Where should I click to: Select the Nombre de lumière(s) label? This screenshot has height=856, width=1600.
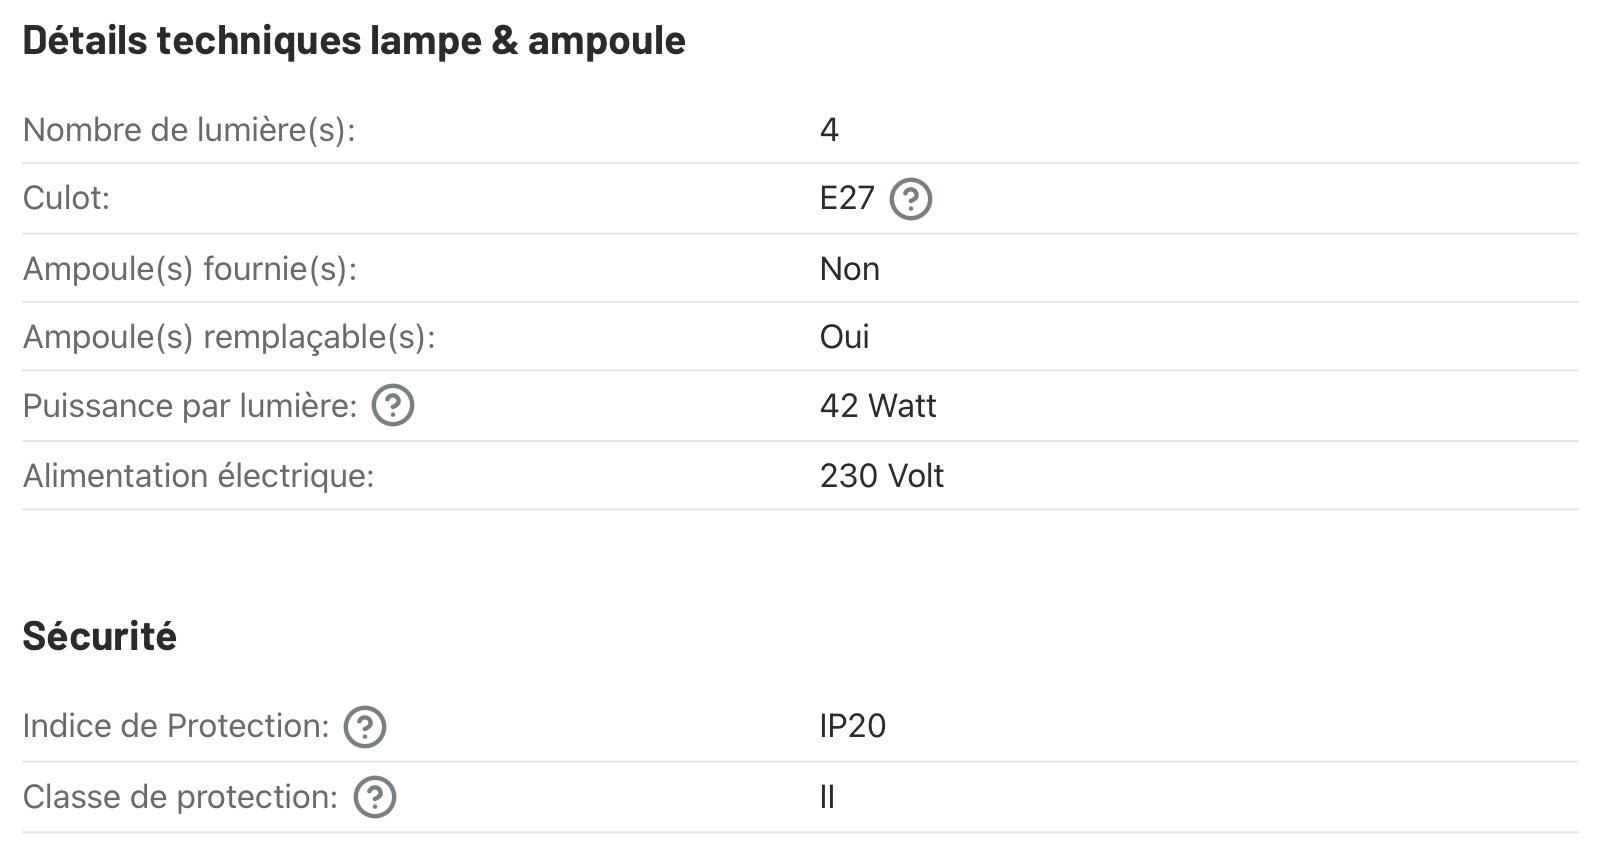point(189,130)
